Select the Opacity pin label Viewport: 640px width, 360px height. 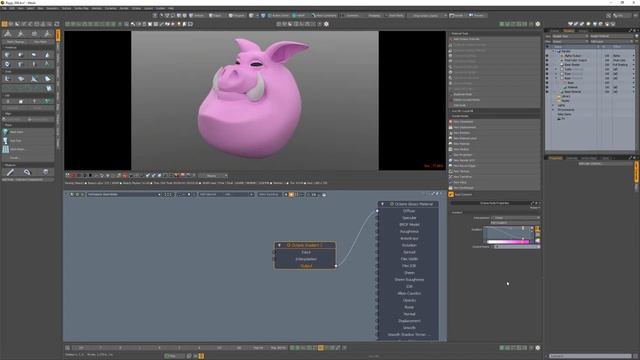coord(409,300)
